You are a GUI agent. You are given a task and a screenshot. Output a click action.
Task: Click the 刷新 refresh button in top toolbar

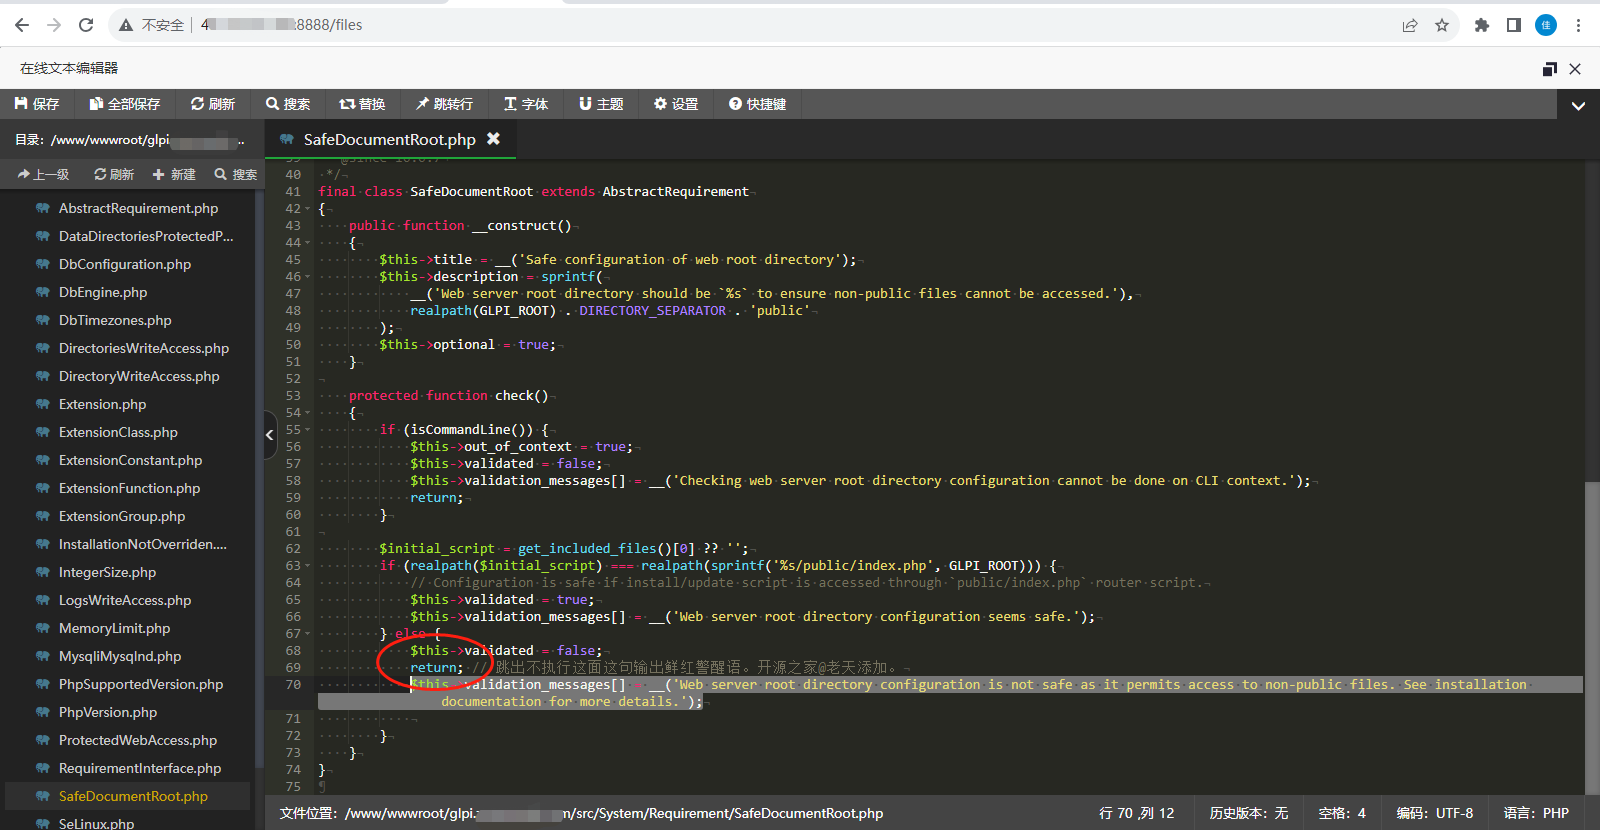tap(213, 104)
